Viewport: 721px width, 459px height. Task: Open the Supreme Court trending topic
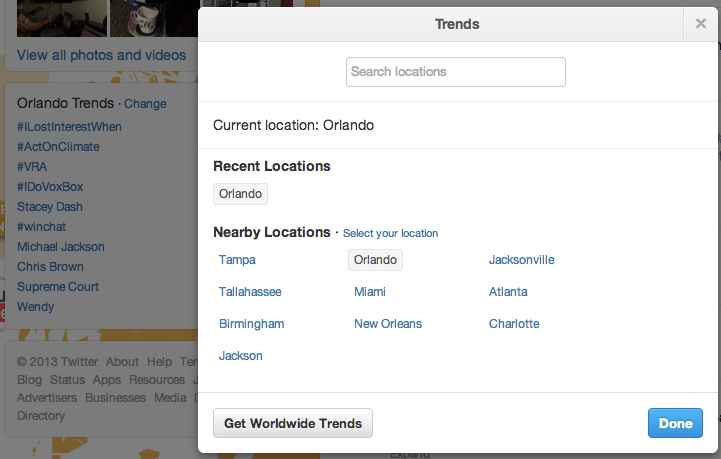[x=58, y=287]
